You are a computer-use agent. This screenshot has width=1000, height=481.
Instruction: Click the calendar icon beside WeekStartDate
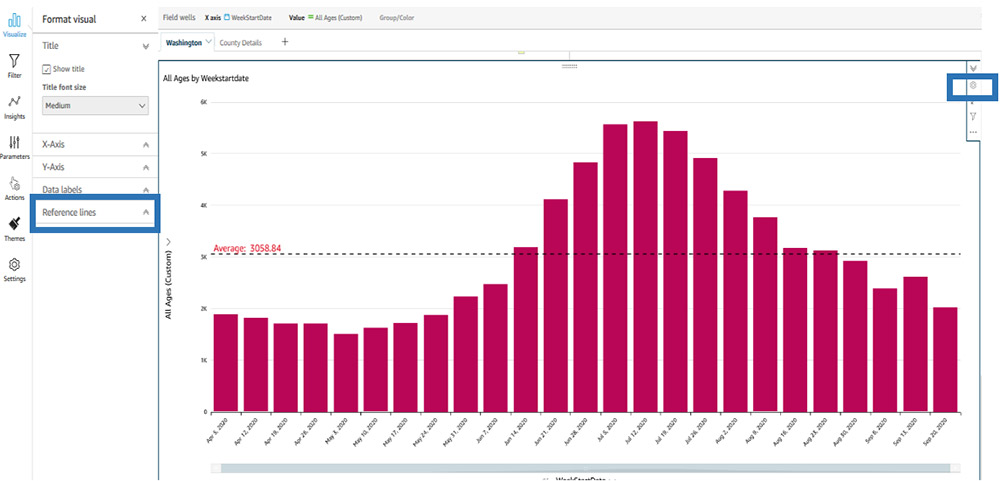[226, 18]
